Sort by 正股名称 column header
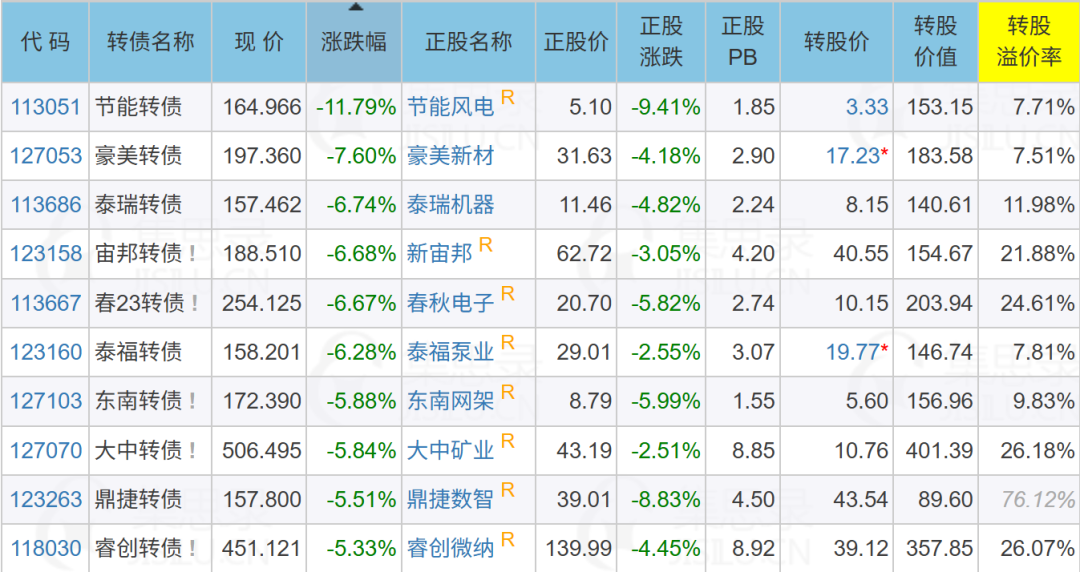 (x=468, y=42)
